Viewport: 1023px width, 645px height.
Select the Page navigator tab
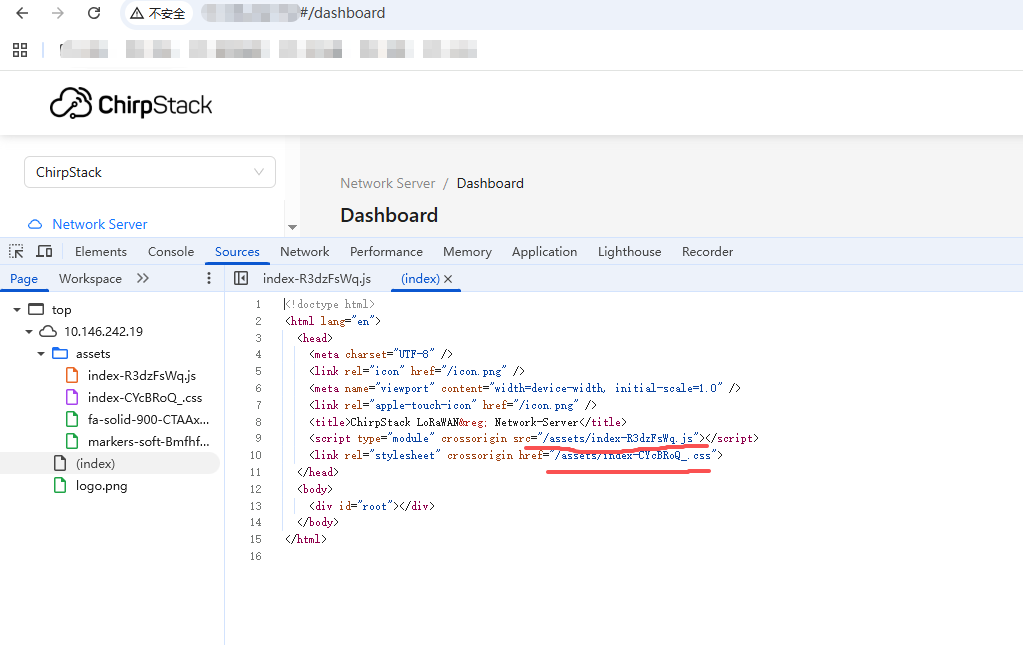coord(24,278)
